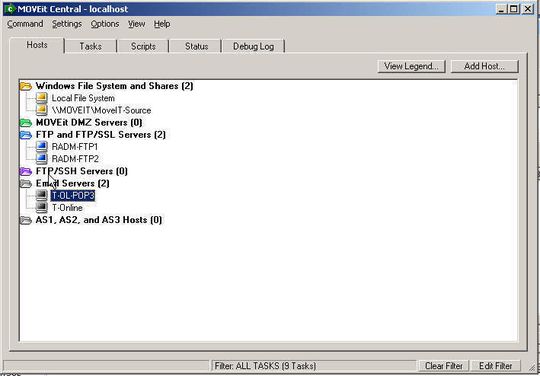Click the green MOVEit DMZ Servers folder icon
The width and height of the screenshot is (540, 376).
(26, 123)
